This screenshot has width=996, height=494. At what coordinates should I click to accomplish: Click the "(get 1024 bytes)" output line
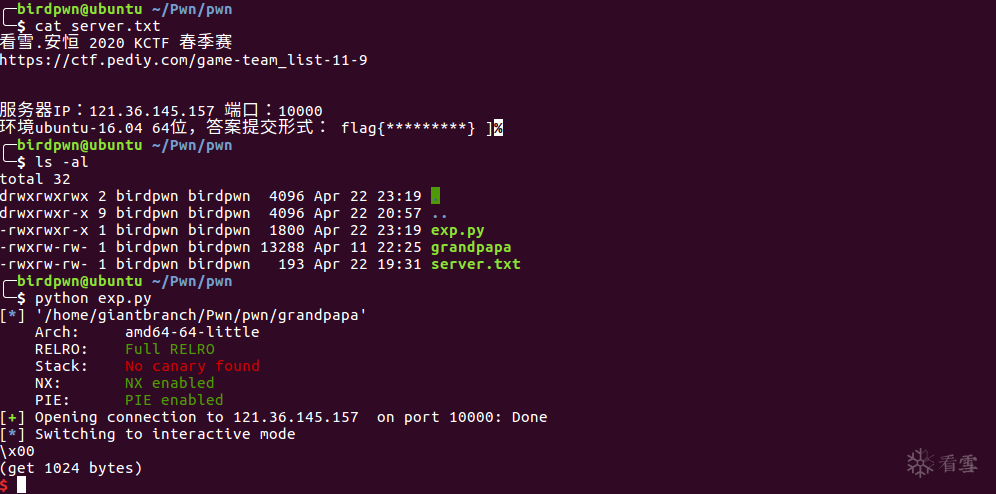(71, 468)
